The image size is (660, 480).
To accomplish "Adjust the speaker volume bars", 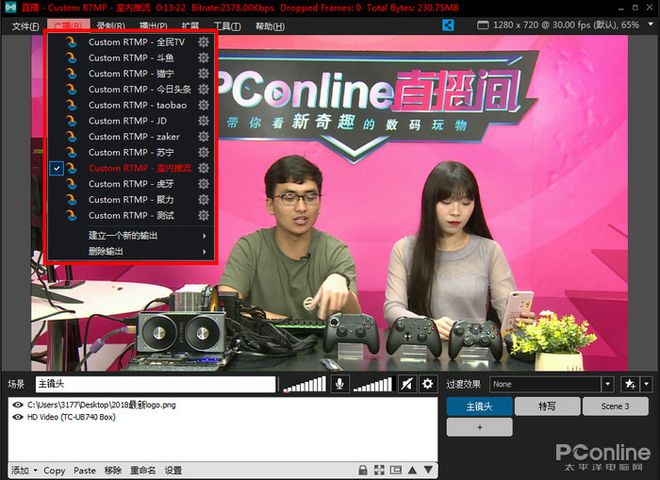I will pos(373,384).
